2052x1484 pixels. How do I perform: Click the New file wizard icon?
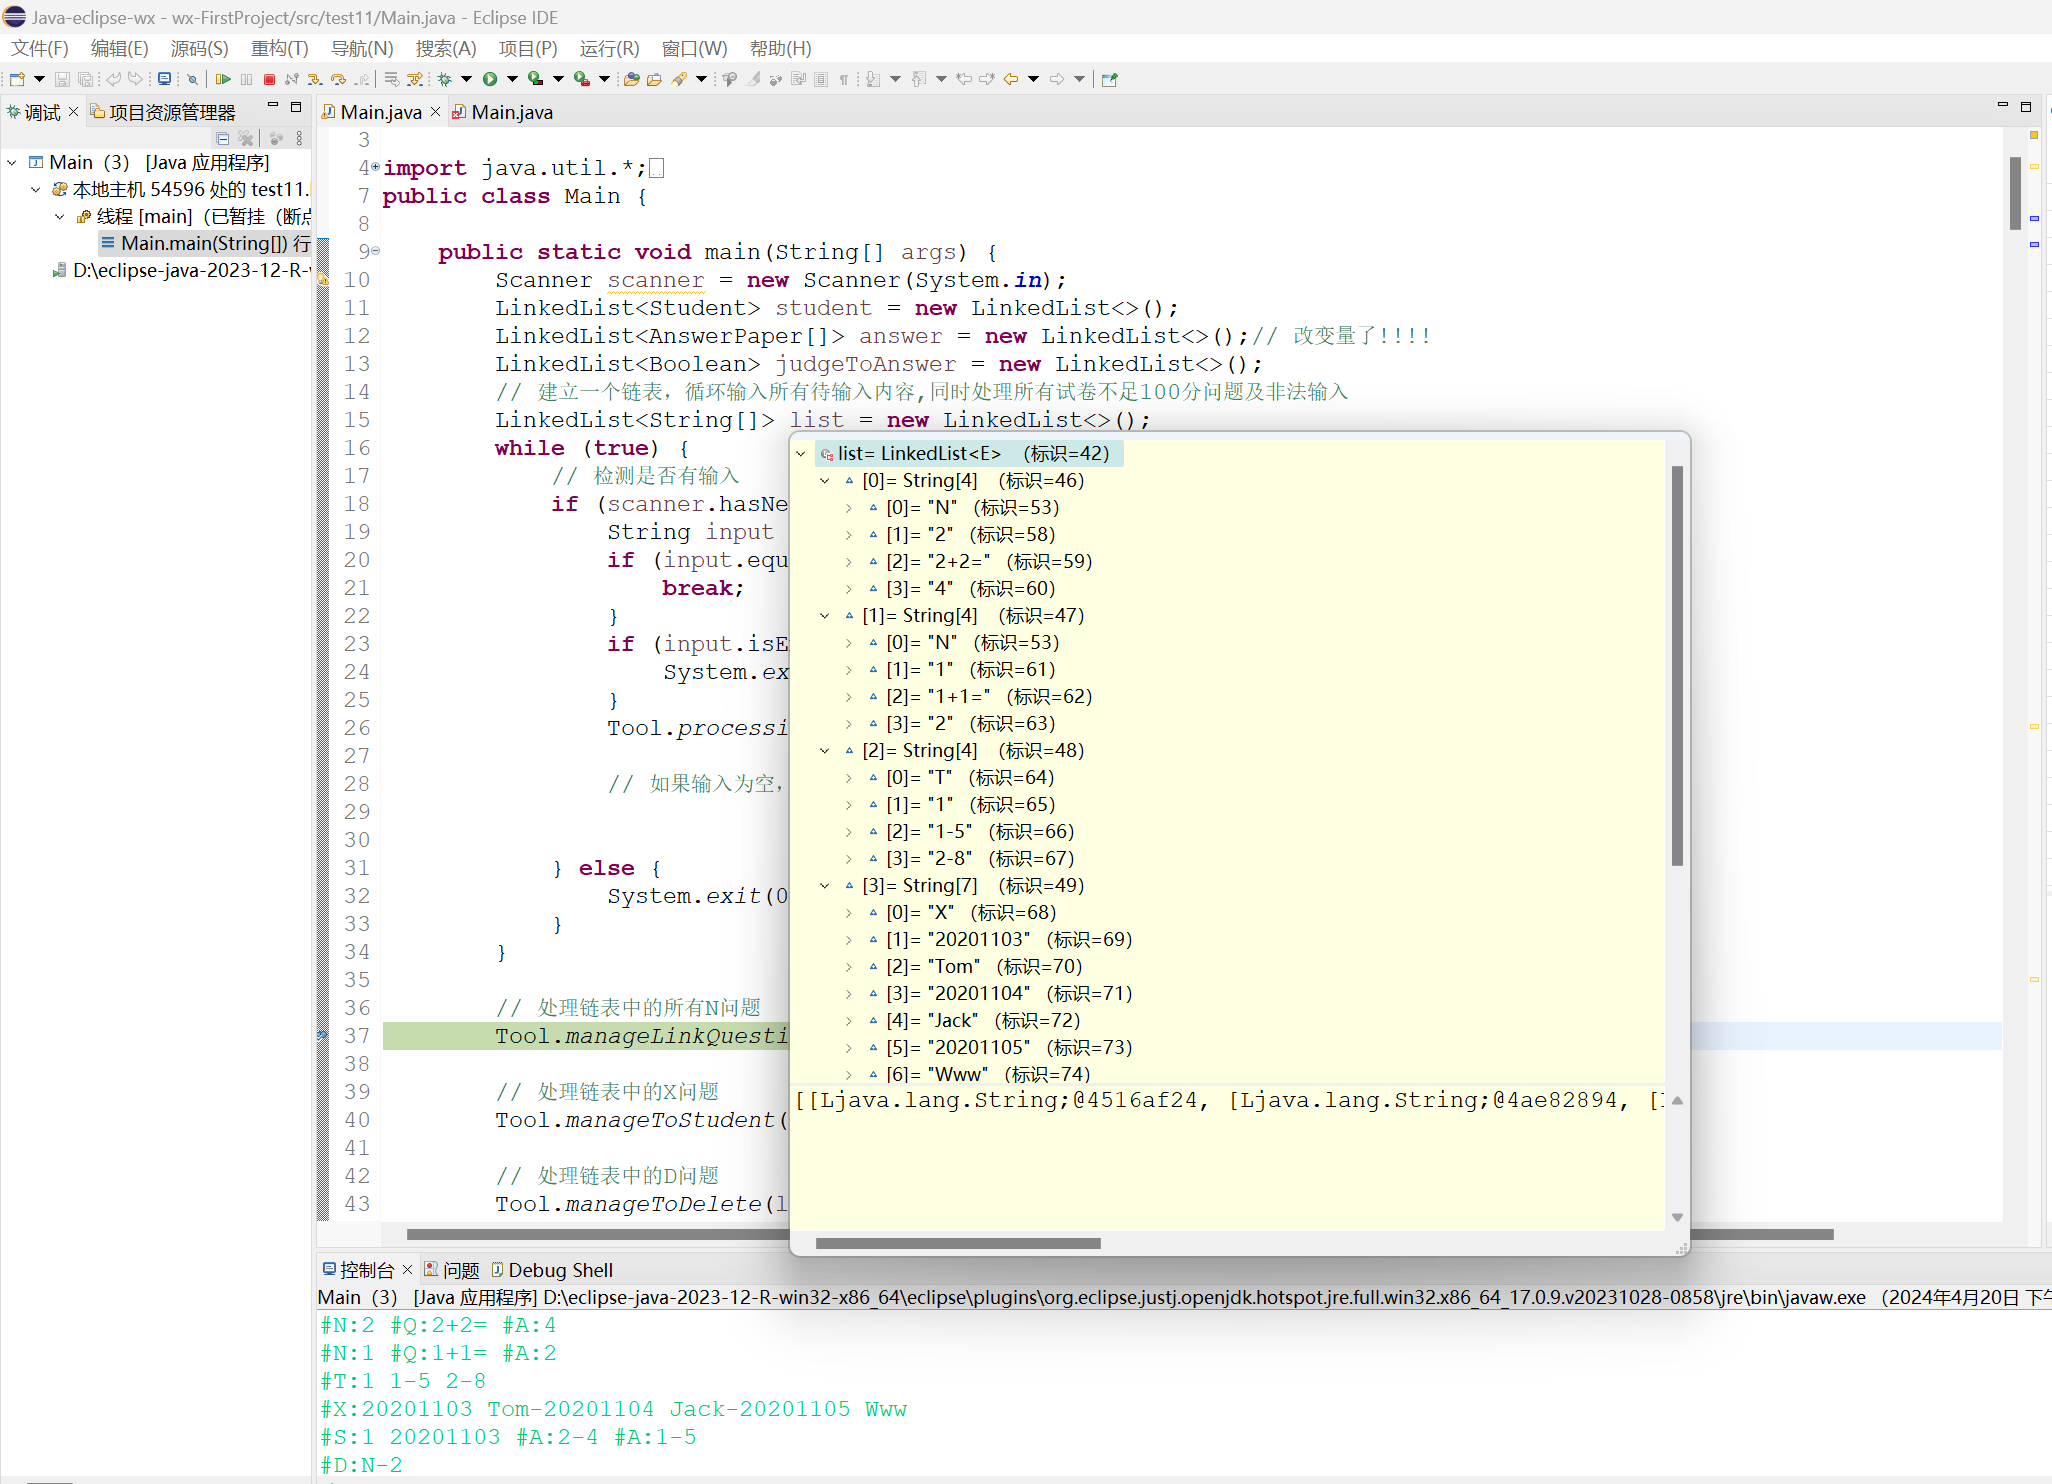tap(17, 79)
